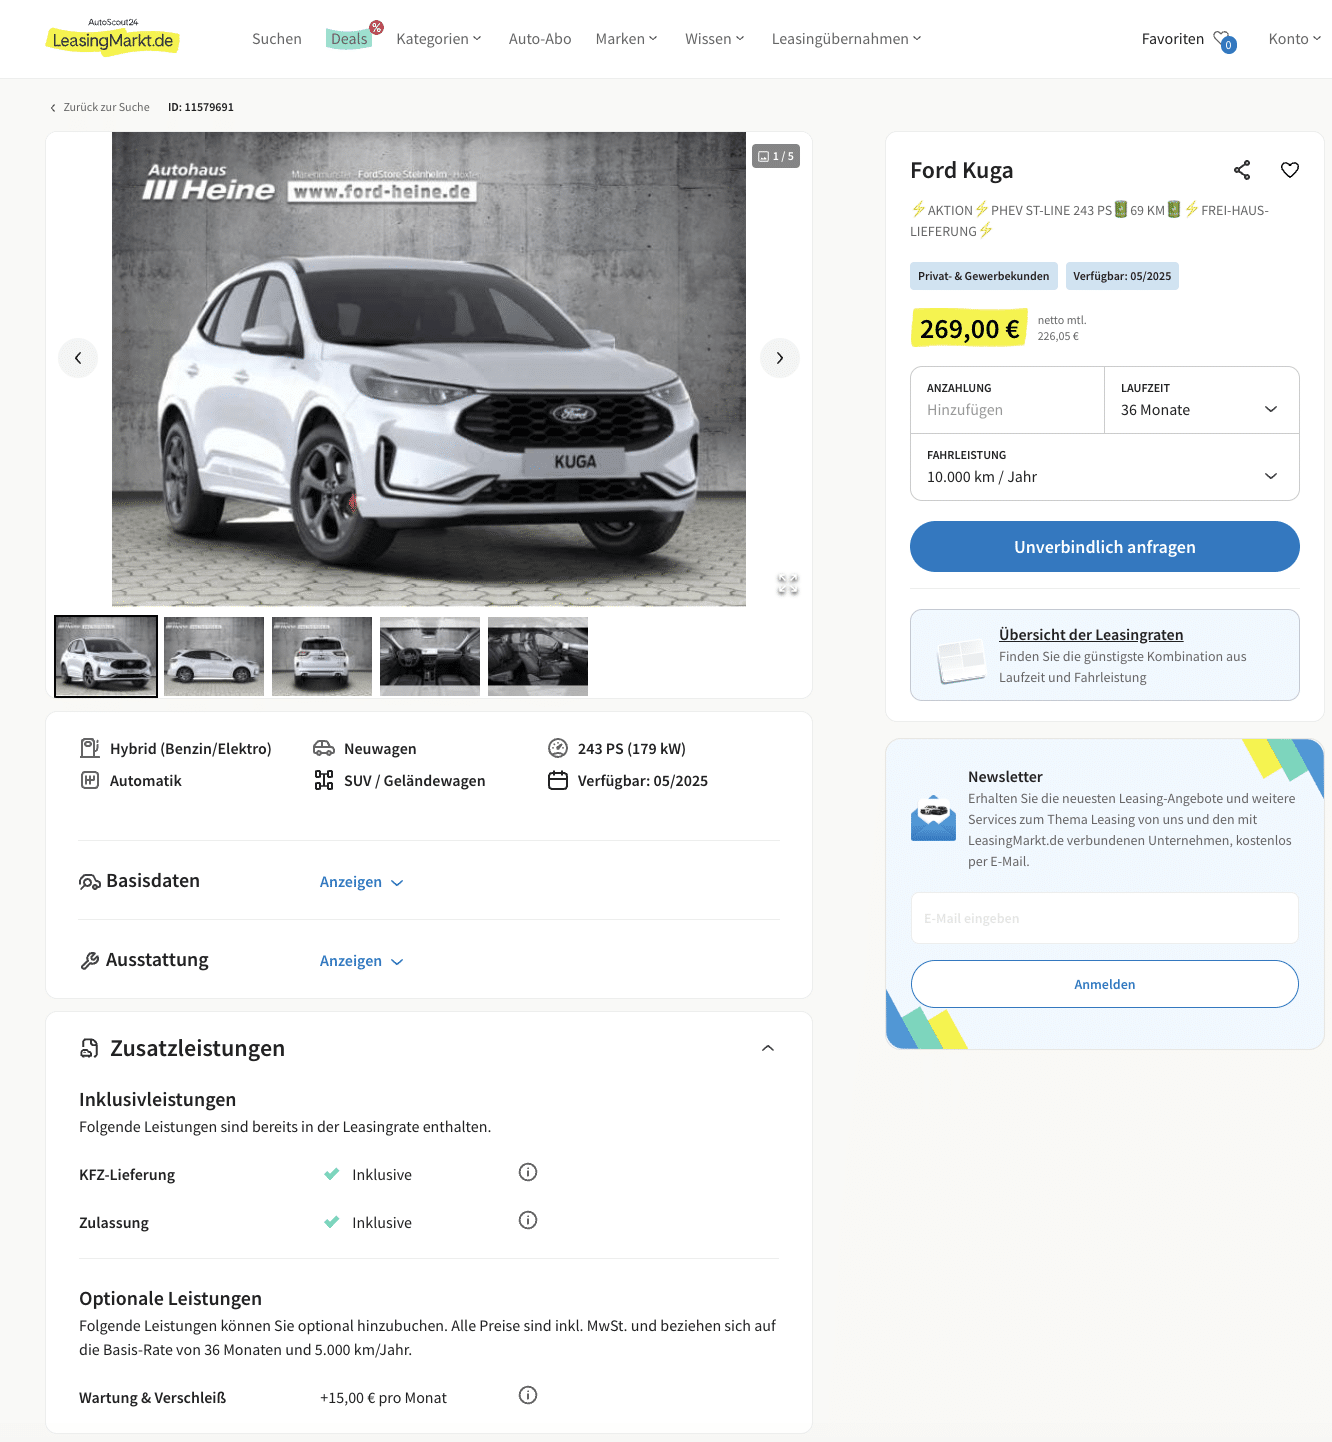Expand the Ausstattung Anzeigen section

[x=361, y=961]
